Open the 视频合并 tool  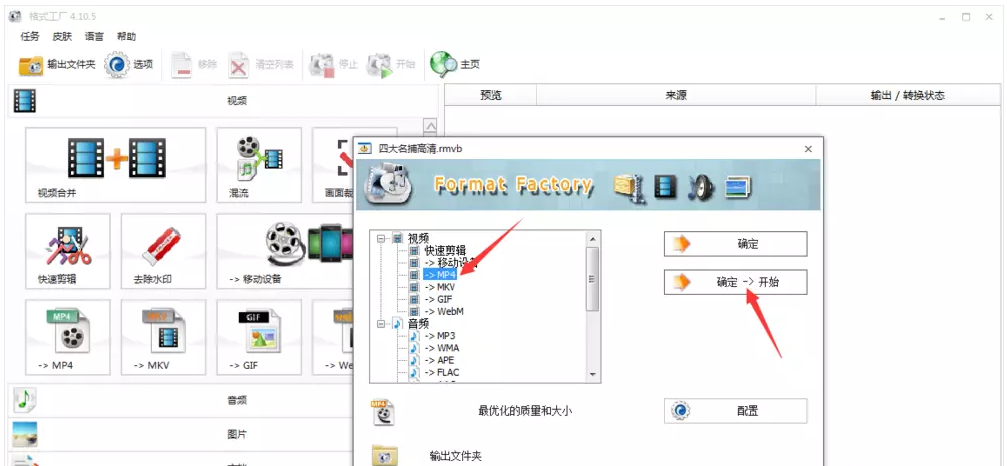coord(116,165)
